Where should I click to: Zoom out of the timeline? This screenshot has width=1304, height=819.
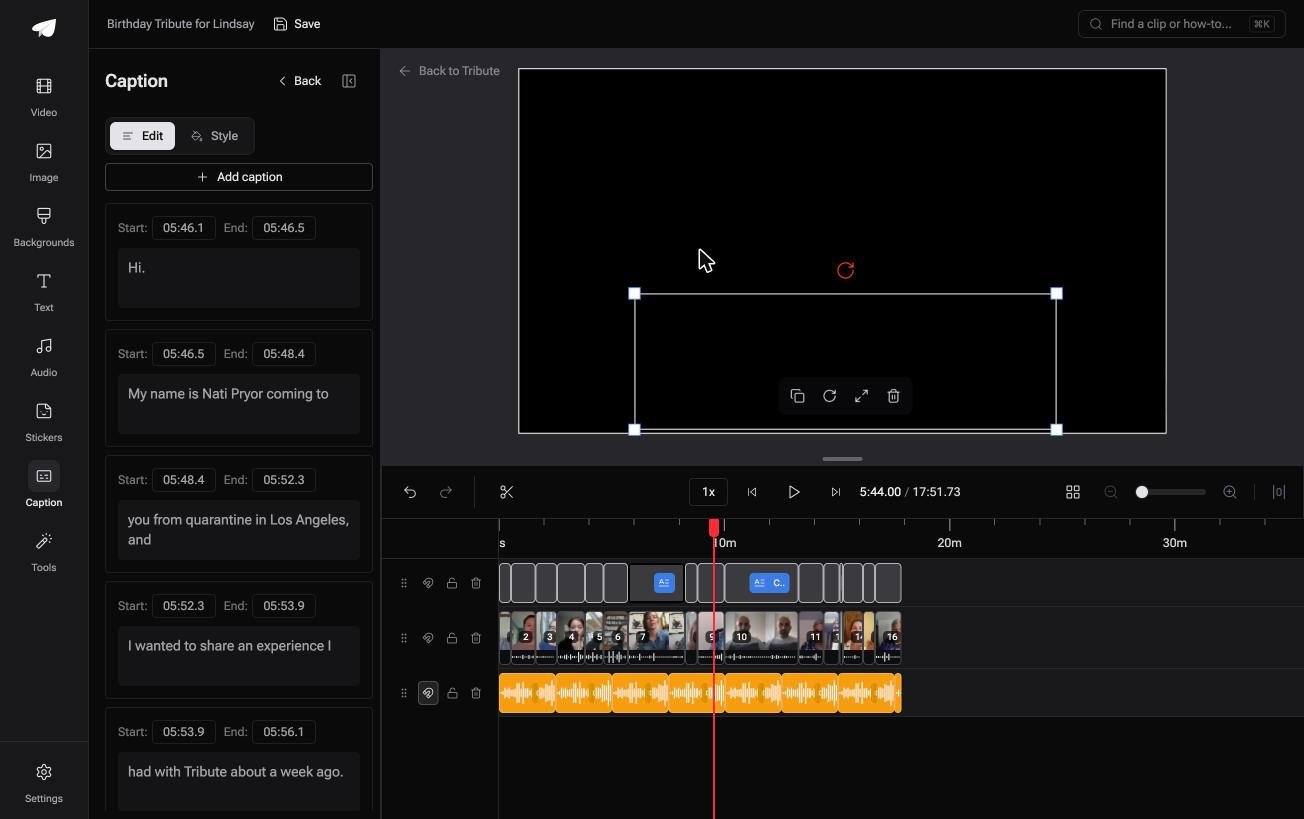(x=1111, y=492)
